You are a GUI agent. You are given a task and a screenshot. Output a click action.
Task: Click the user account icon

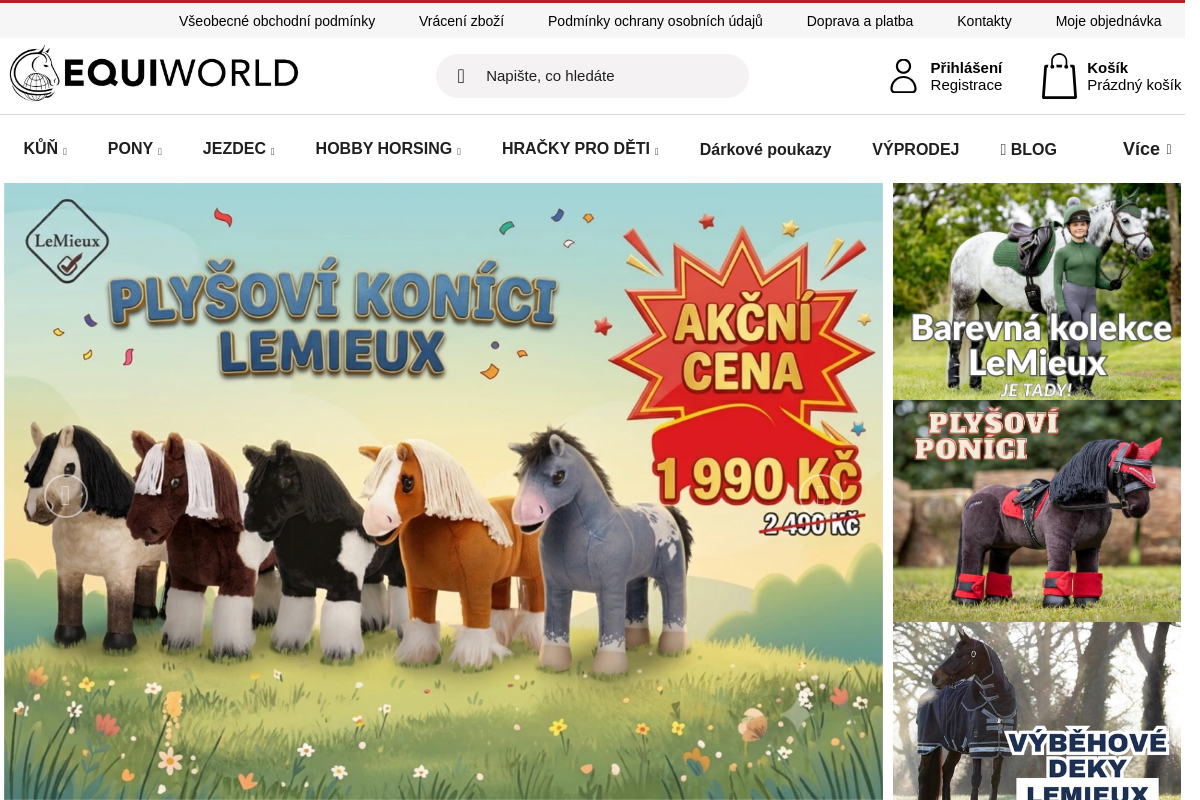coord(903,76)
